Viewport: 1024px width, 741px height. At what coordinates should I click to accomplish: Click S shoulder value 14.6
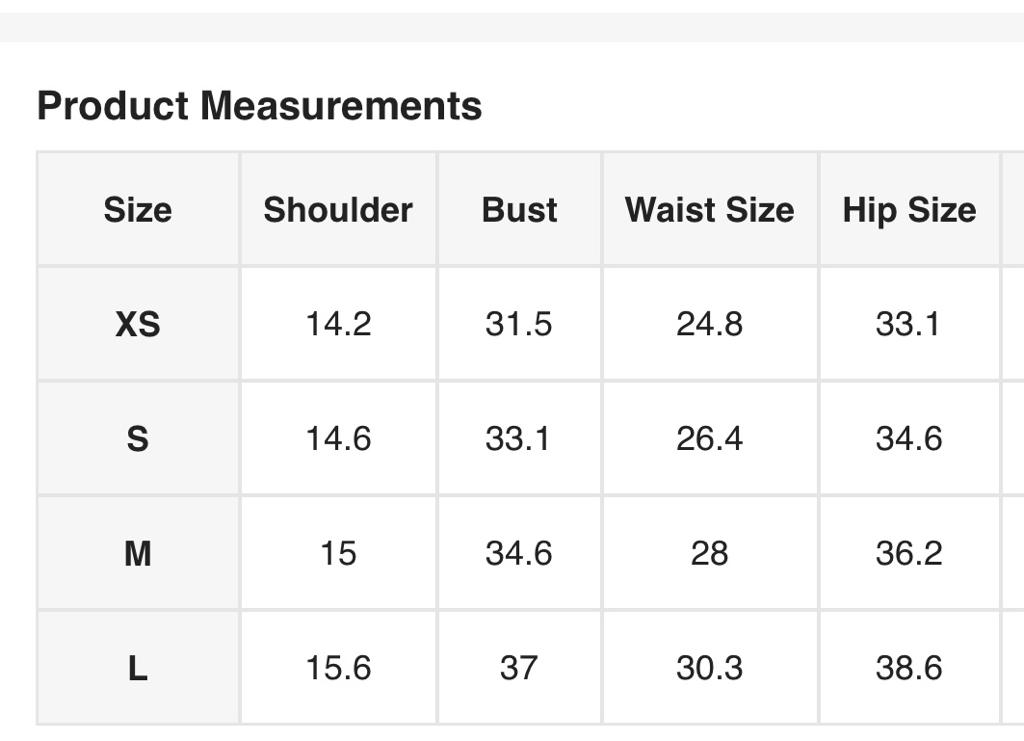[x=338, y=438]
